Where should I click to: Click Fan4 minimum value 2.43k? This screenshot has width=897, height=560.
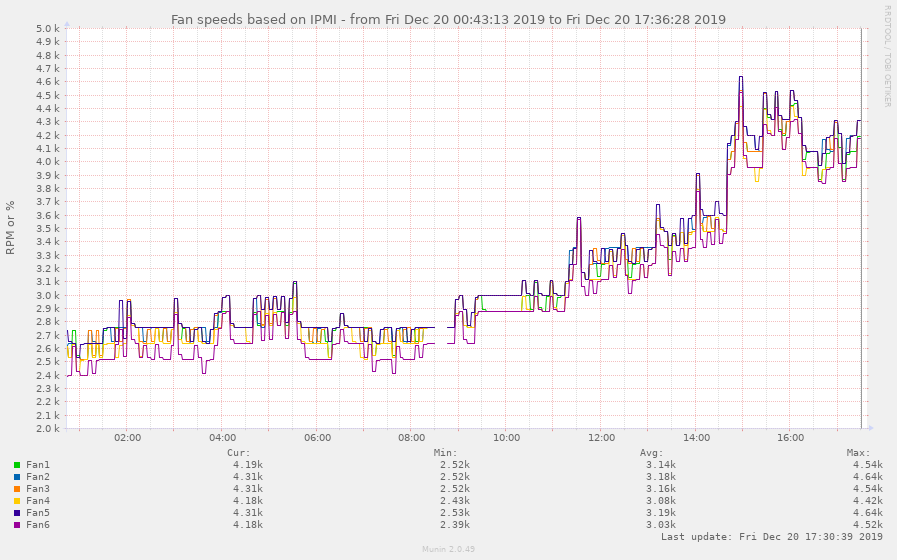point(455,501)
